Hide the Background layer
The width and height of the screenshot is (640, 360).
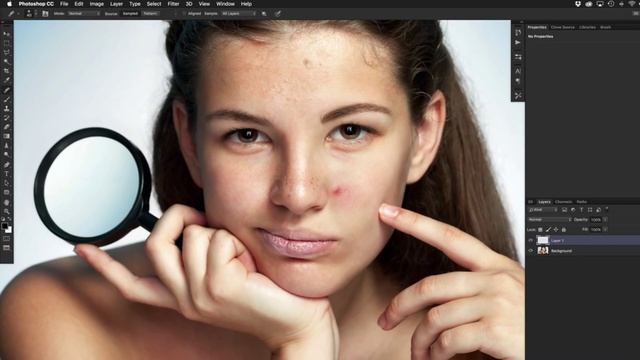click(531, 251)
